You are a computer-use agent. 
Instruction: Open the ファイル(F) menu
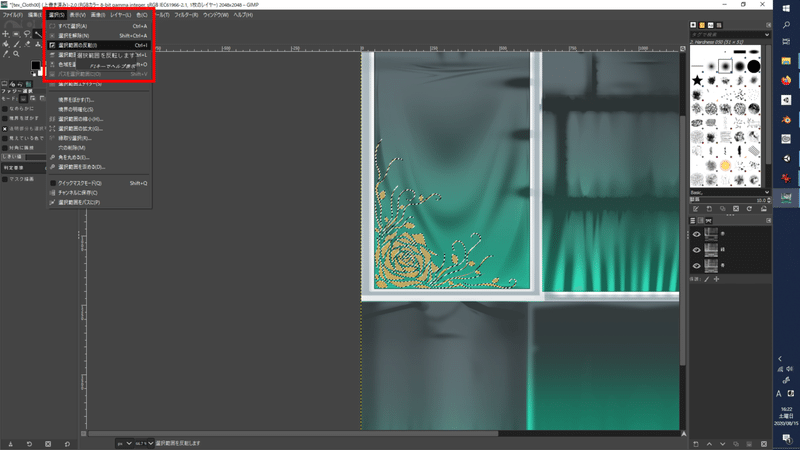click(x=12, y=15)
